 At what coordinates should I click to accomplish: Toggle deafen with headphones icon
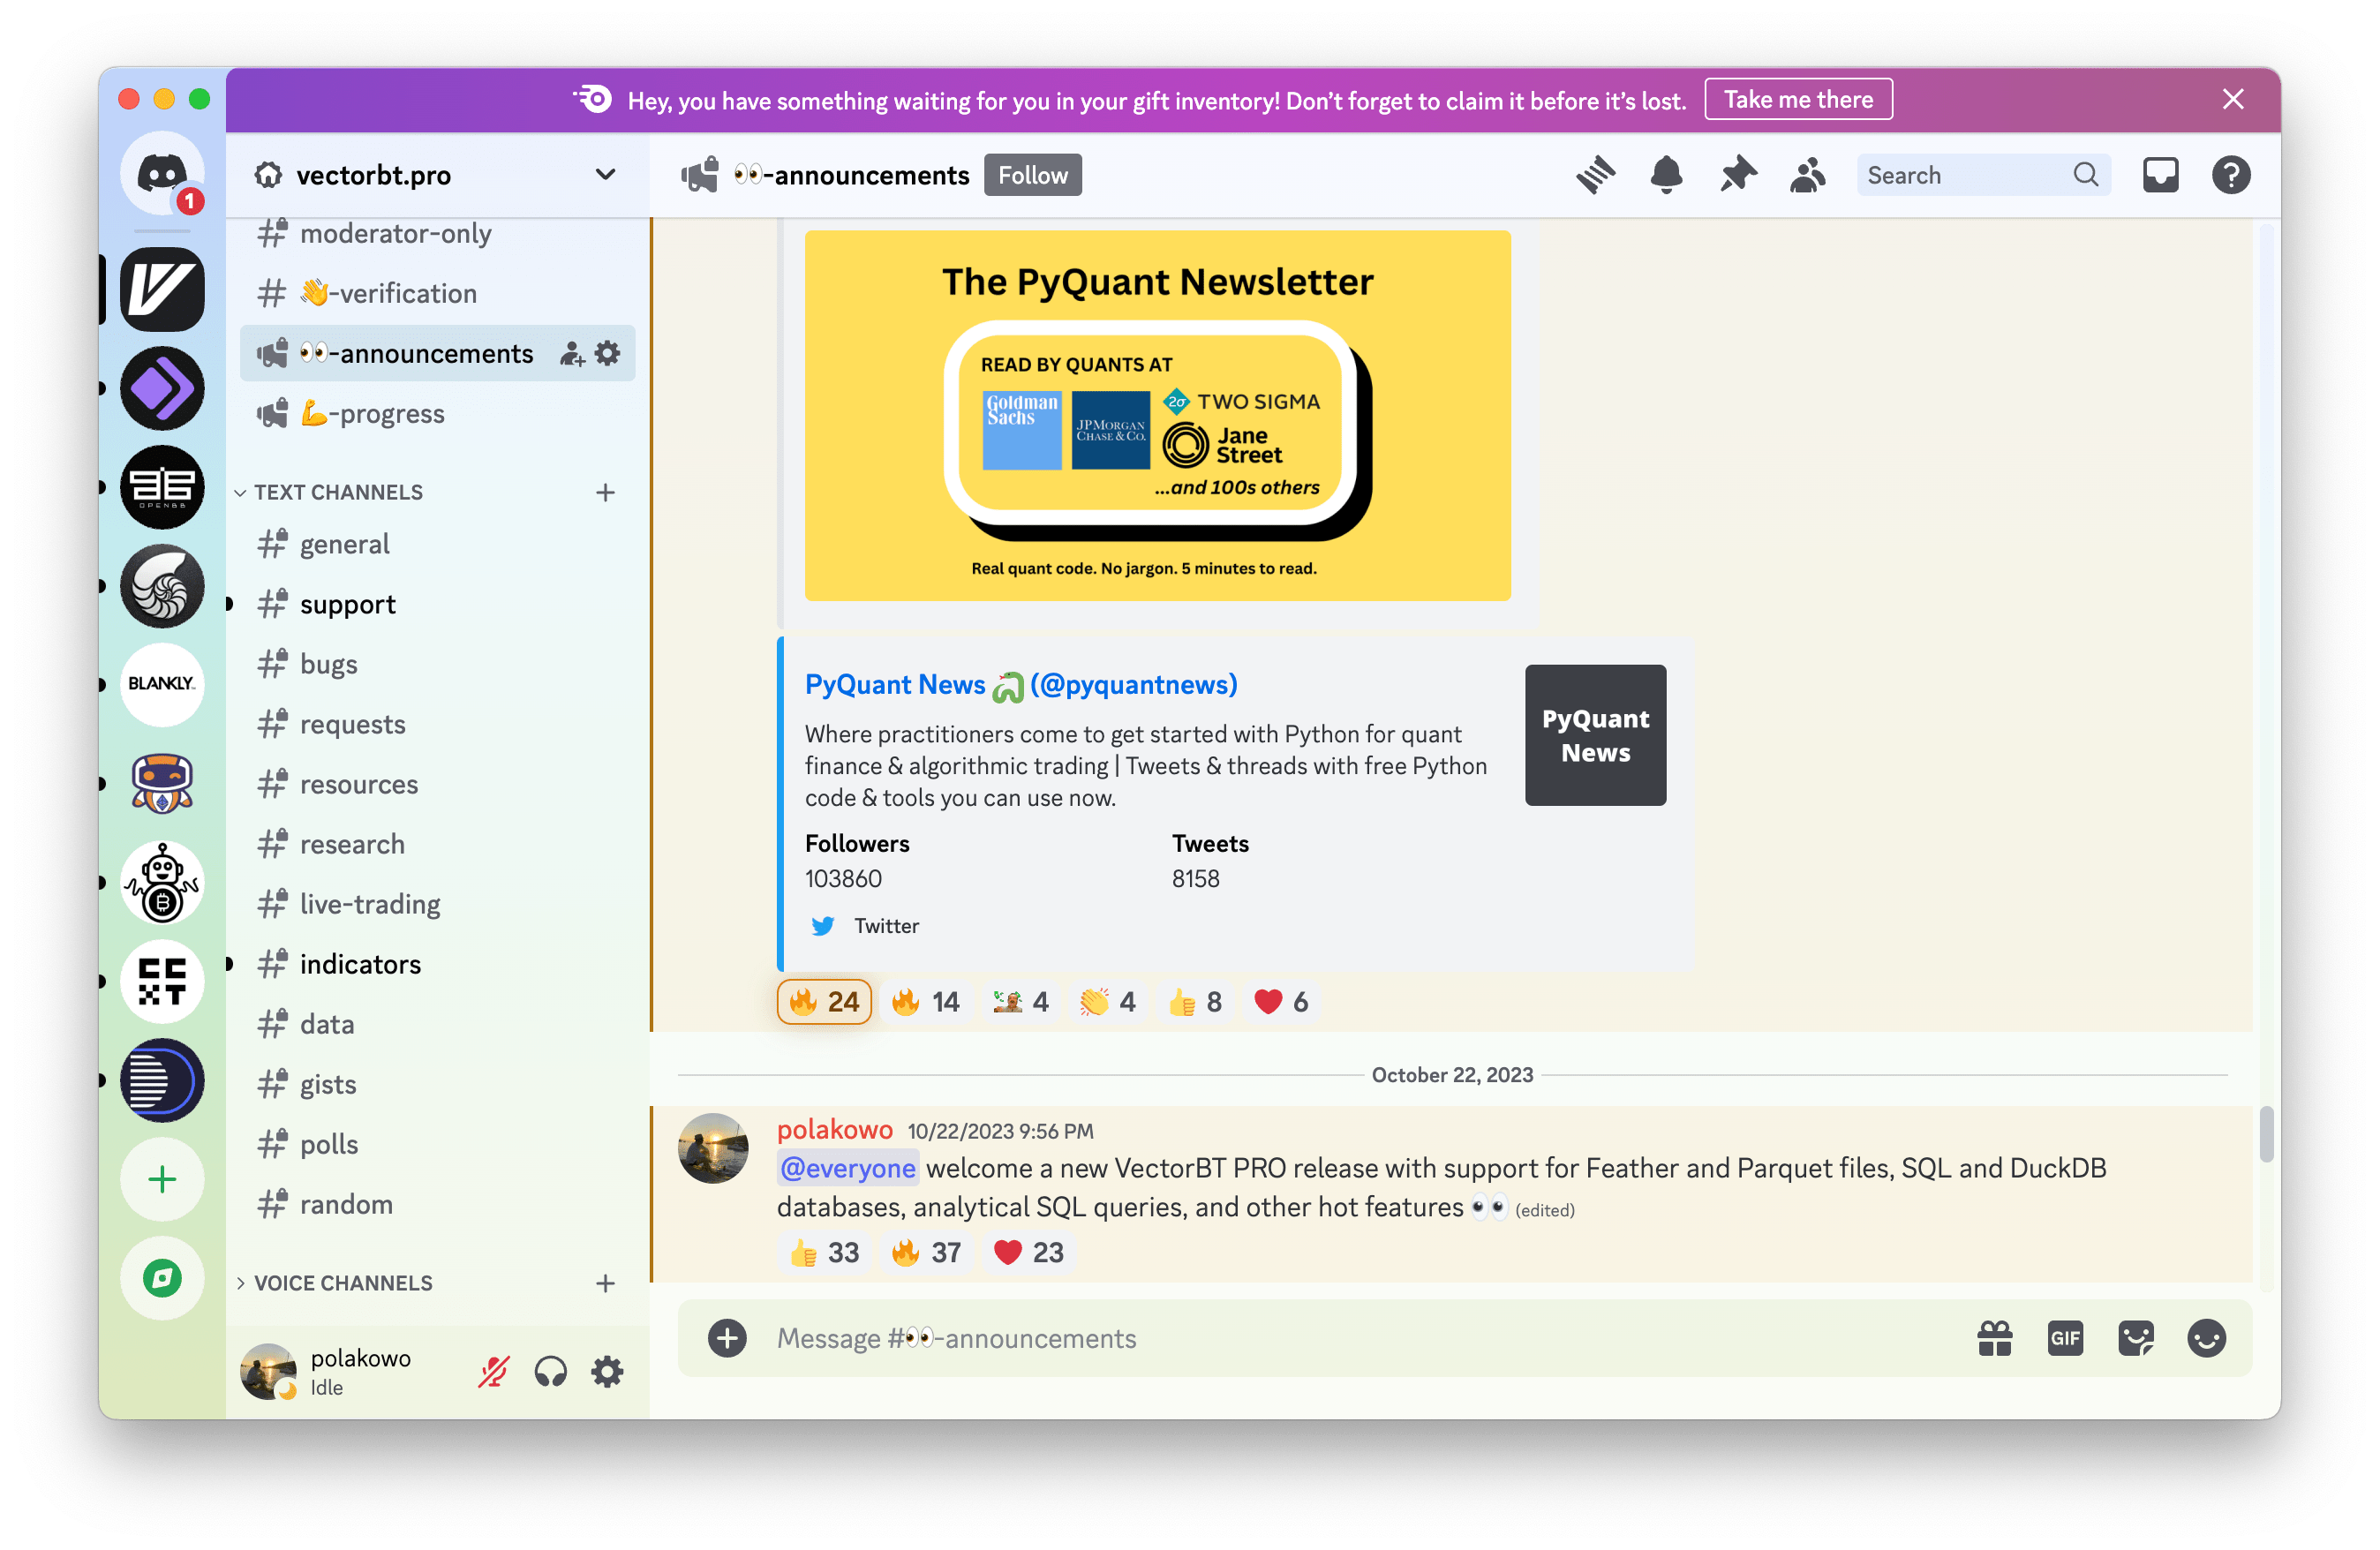point(550,1371)
